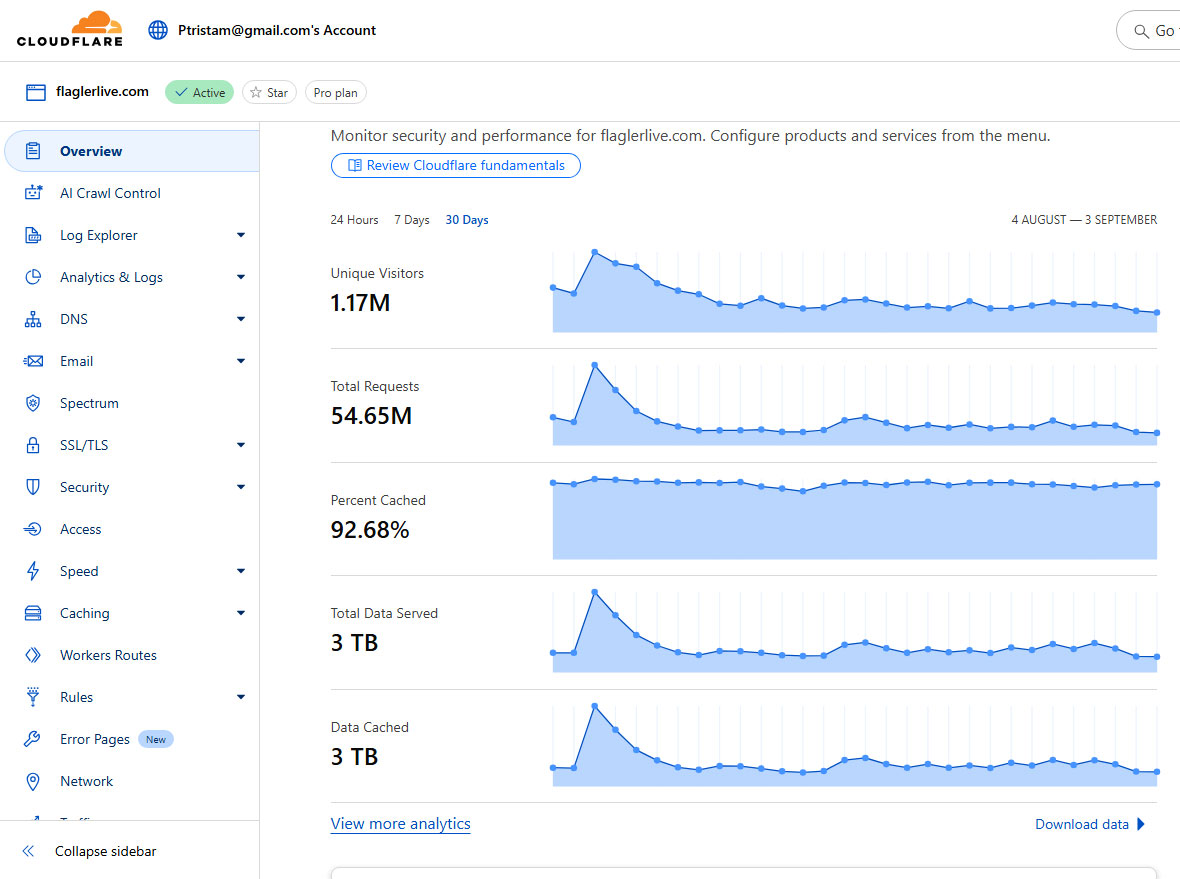
Task: Click the Caching drive icon
Action: (x=33, y=613)
